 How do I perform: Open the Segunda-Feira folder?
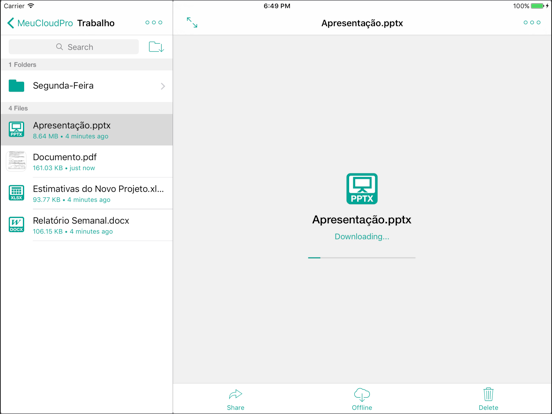[x=87, y=86]
